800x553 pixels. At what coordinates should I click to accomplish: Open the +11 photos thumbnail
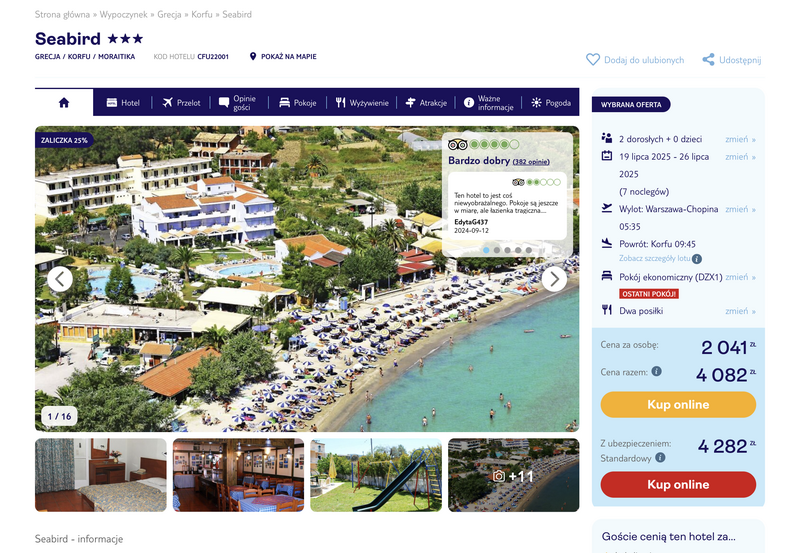point(513,475)
